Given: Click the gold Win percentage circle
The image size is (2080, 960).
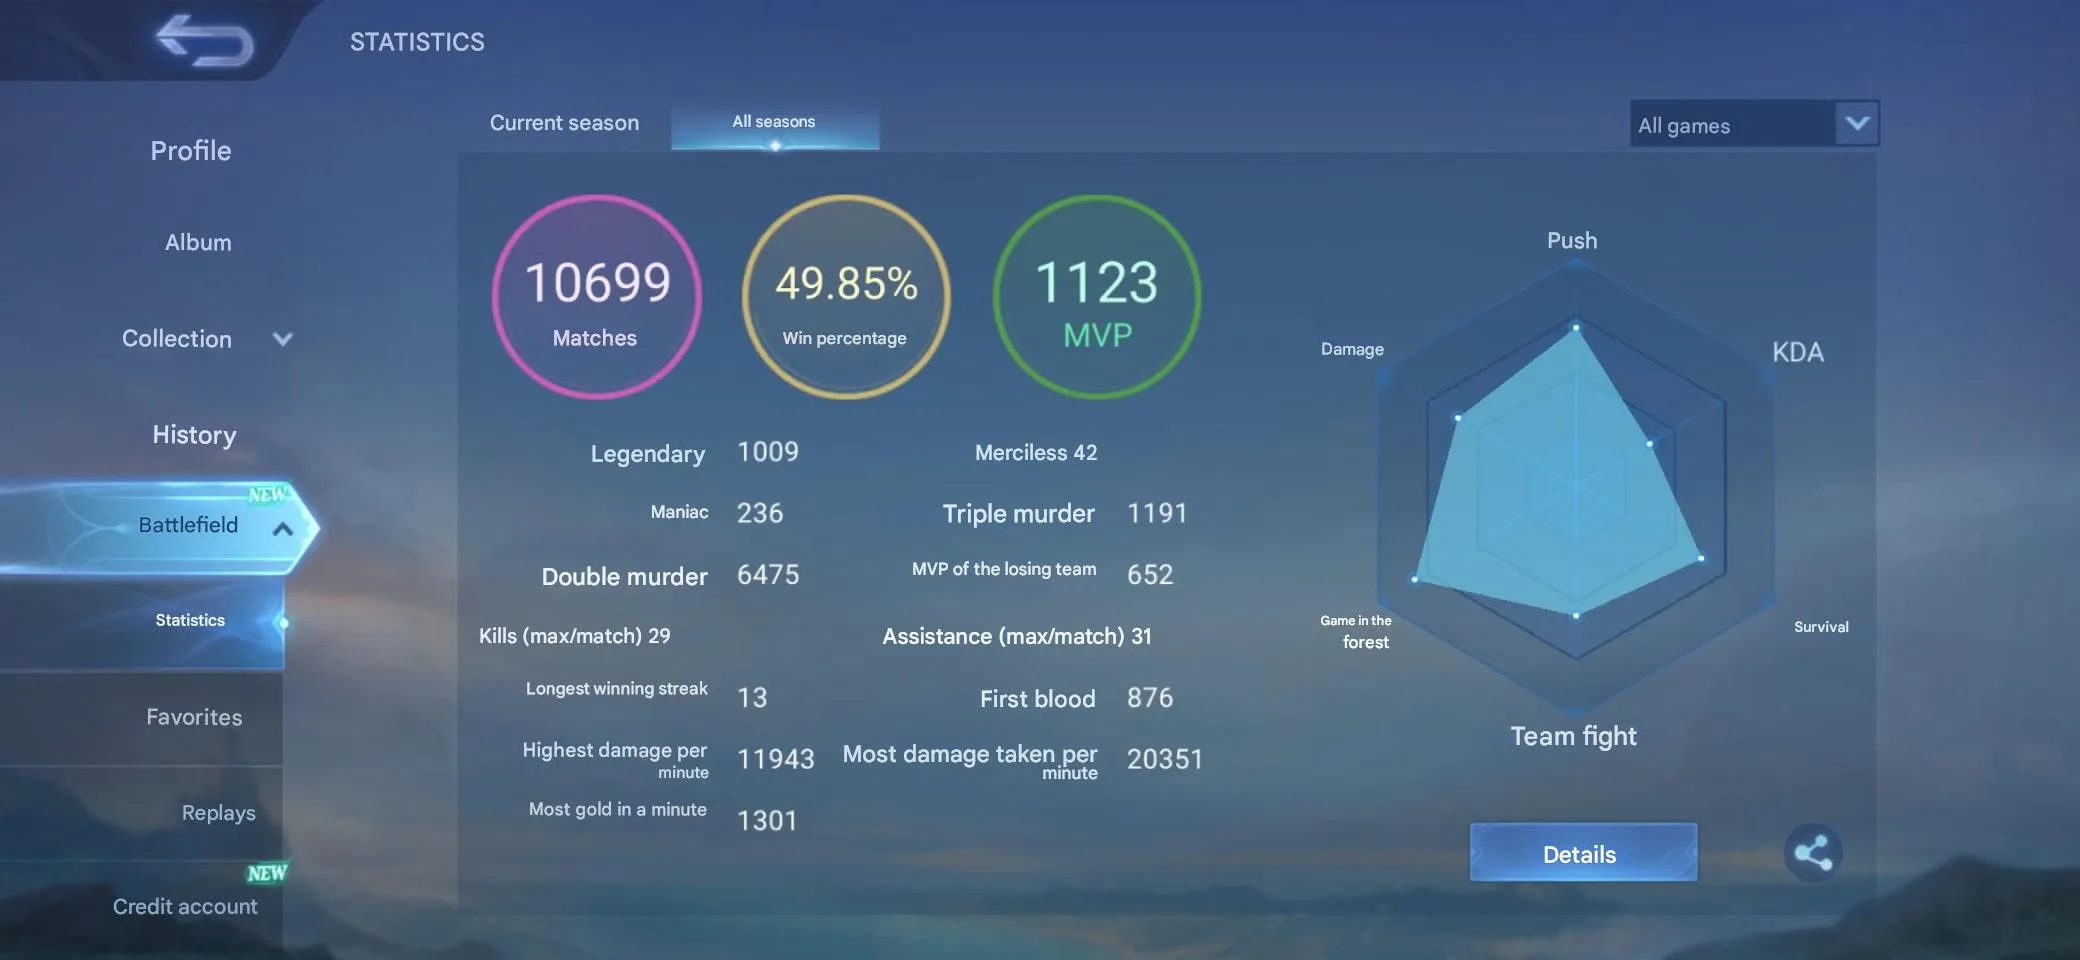Looking at the screenshot, I should [846, 297].
